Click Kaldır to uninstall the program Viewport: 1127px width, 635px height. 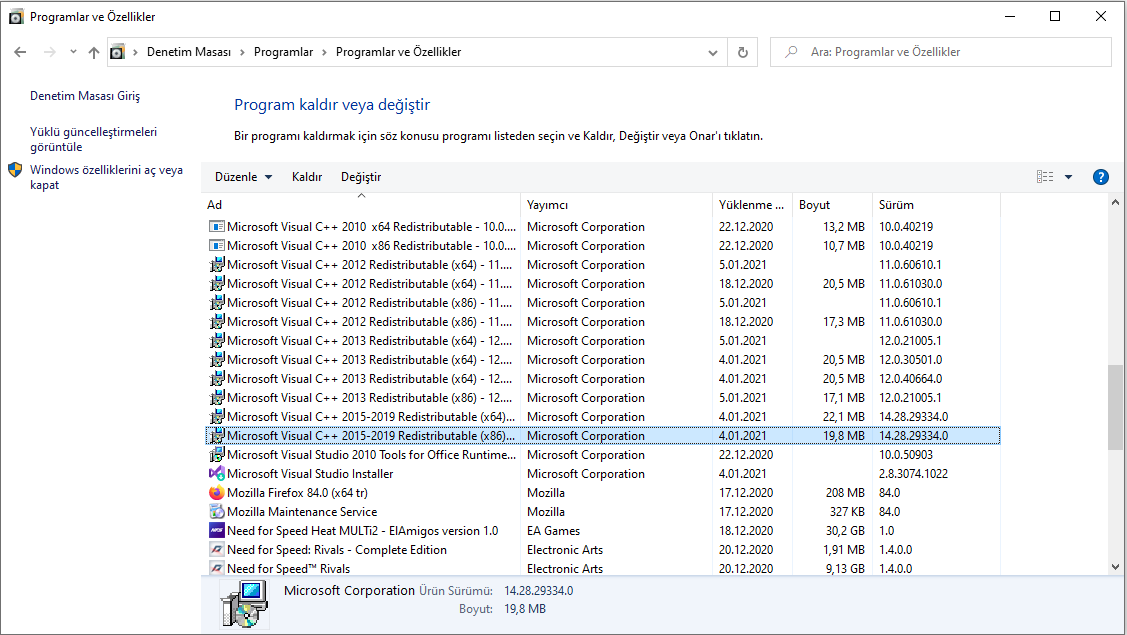click(307, 177)
